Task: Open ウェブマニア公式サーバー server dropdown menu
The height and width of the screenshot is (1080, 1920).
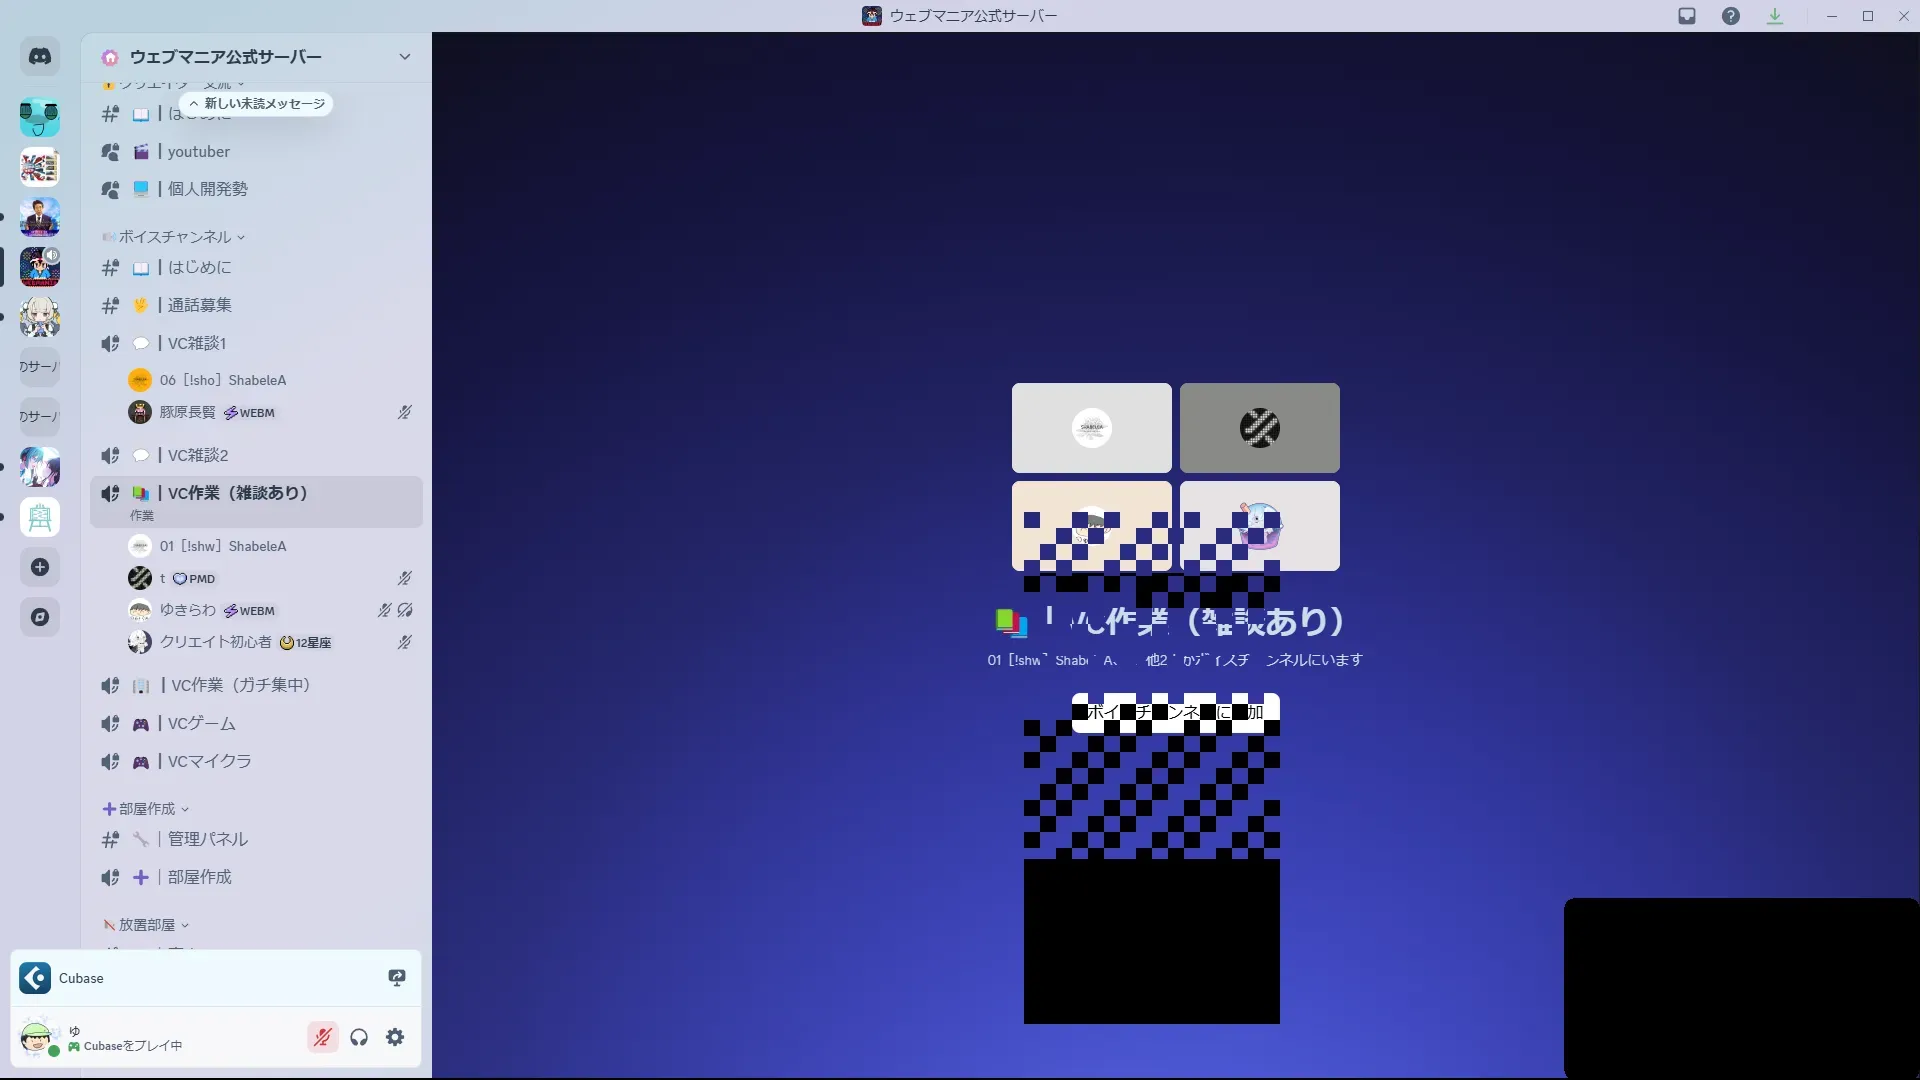Action: click(404, 57)
